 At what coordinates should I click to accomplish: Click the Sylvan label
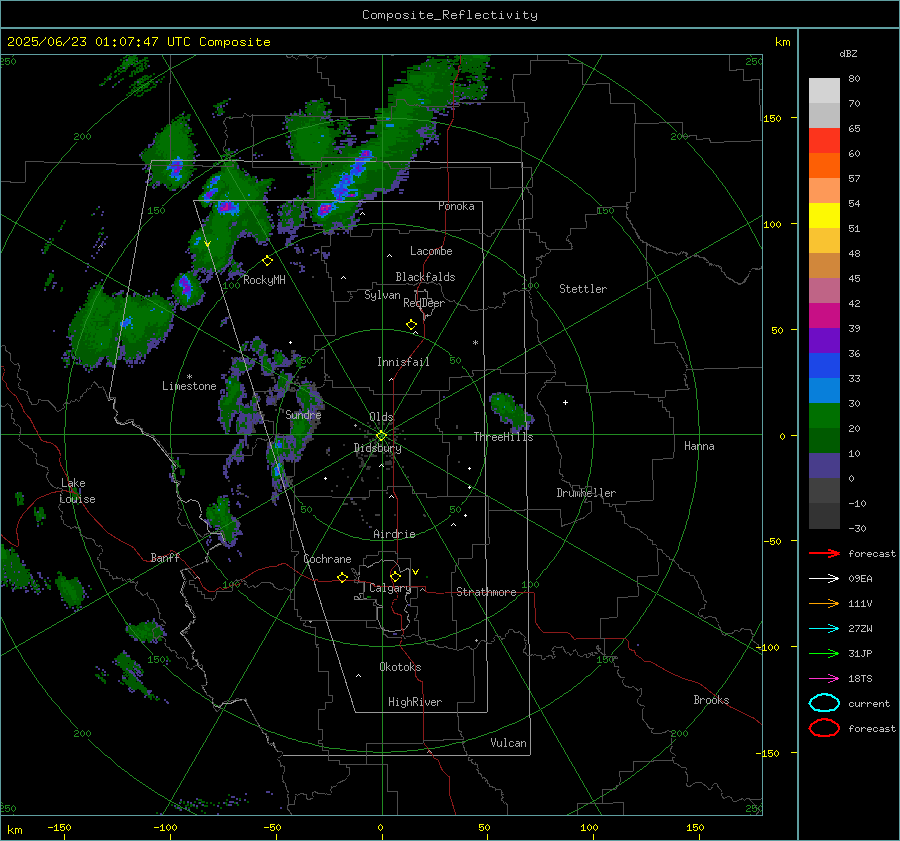(382, 295)
